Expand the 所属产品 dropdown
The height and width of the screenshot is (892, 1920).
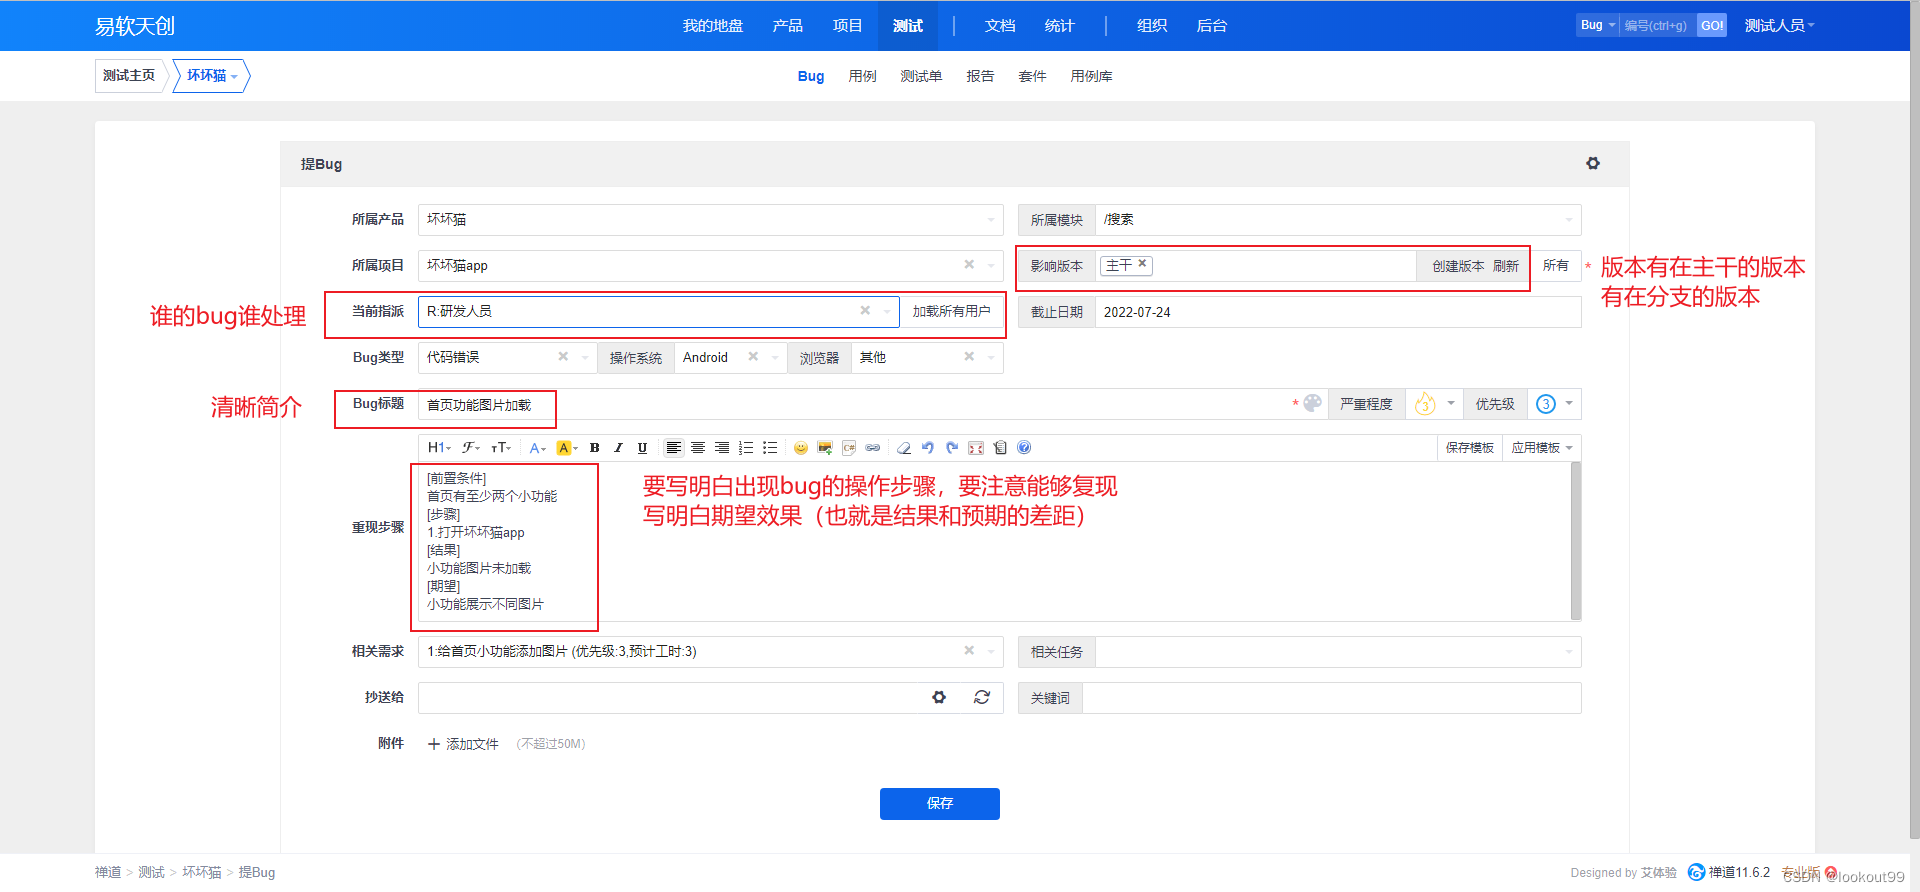(710, 219)
